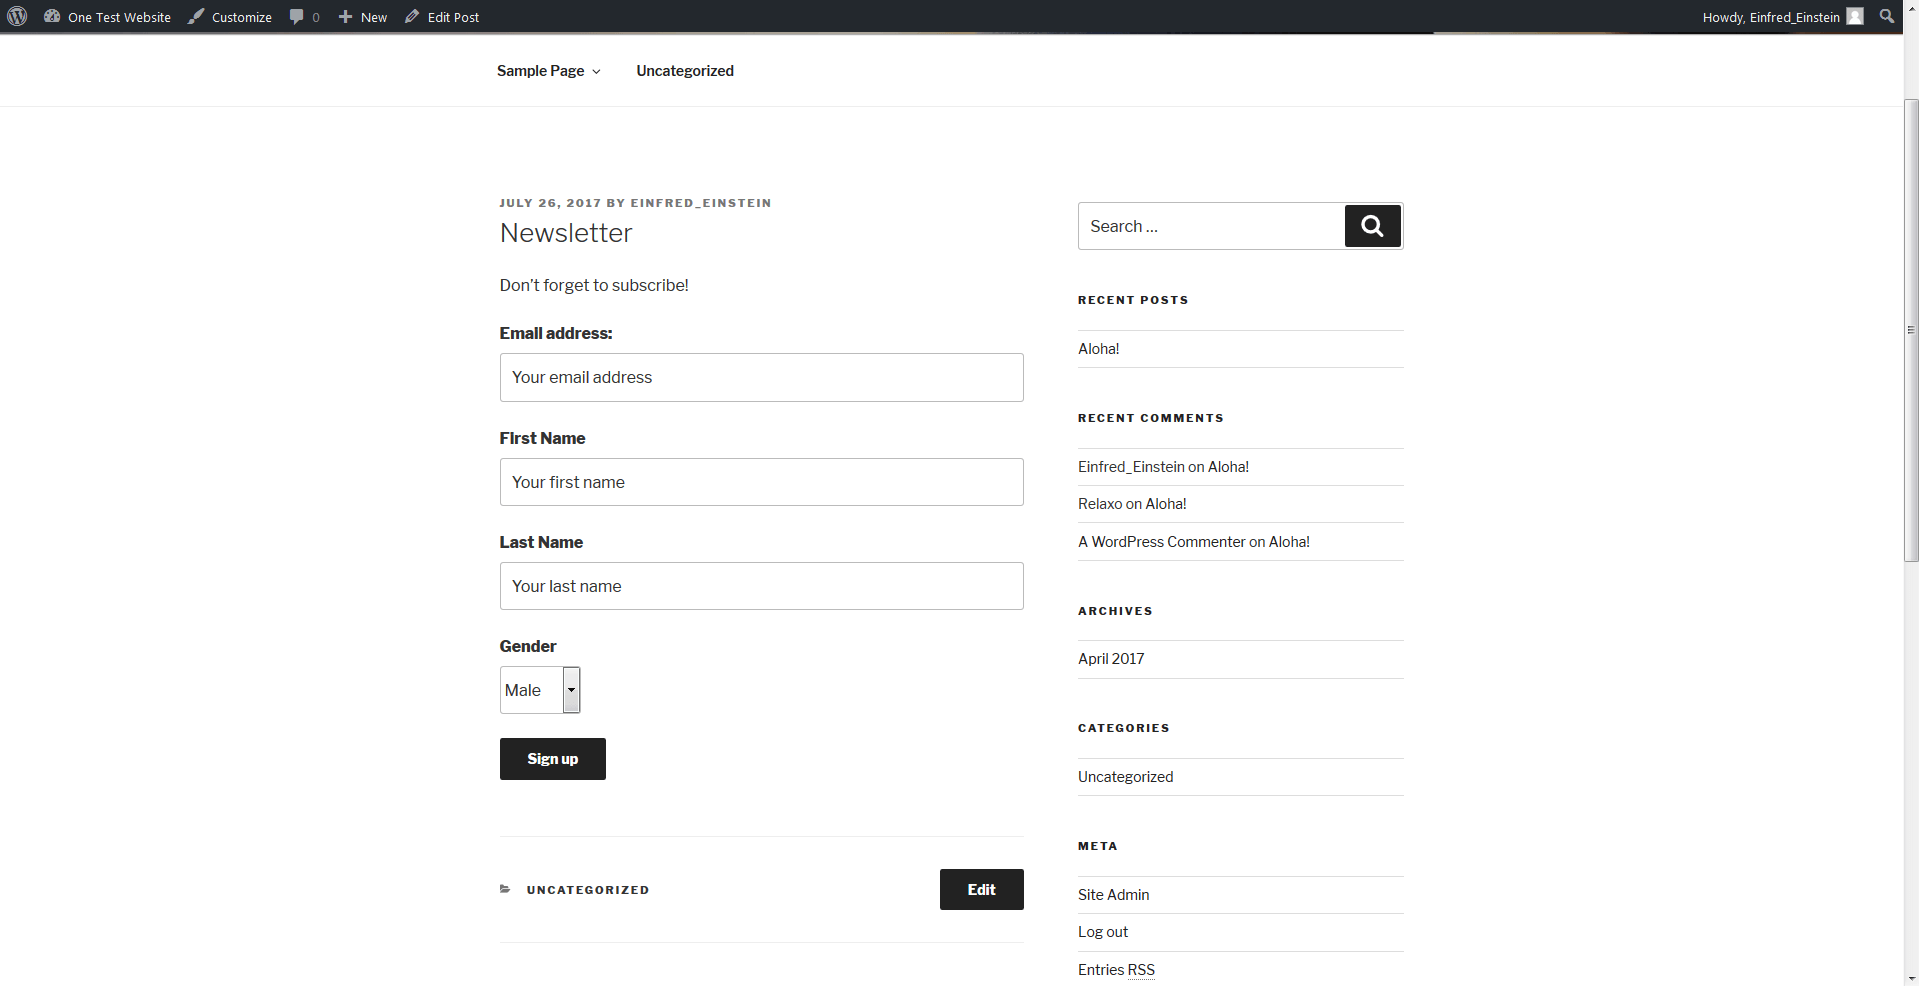Click the user avatar next to Howdy
This screenshot has height=986, width=1919.
coord(1855,17)
